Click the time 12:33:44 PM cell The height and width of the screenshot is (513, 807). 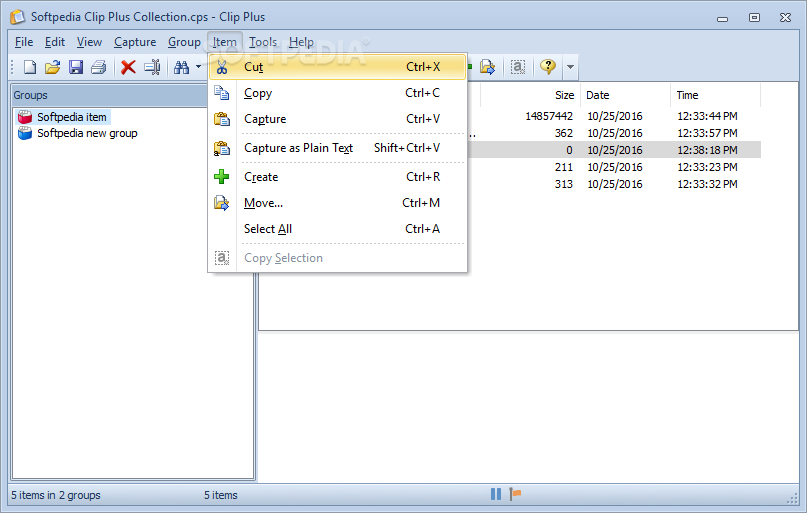point(707,116)
